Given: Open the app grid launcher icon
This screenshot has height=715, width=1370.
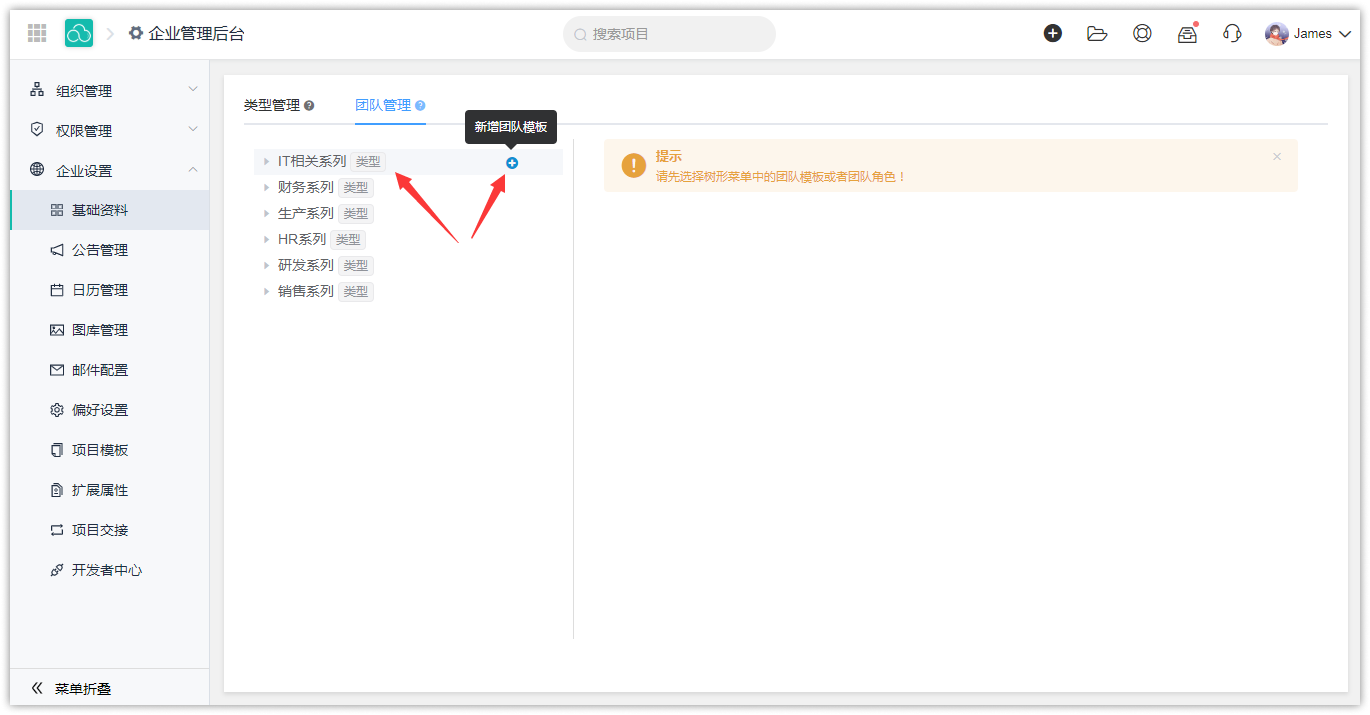Looking at the screenshot, I should pos(37,33).
